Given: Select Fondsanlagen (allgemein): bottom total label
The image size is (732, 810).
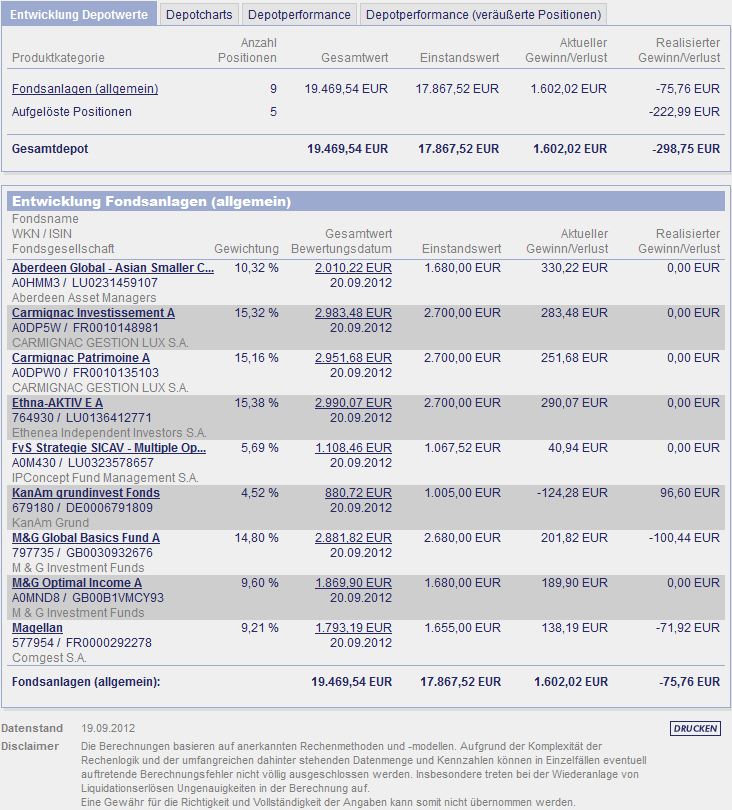Looking at the screenshot, I should pos(86,682).
